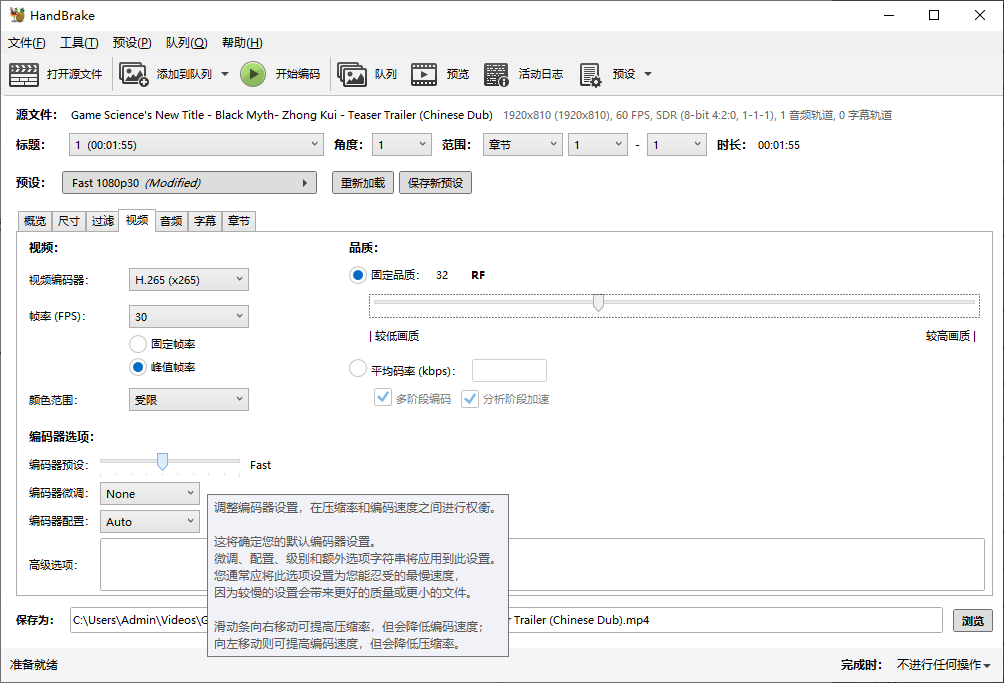Expand the Add to Queue dropdown arrow

pyautogui.click(x=225, y=74)
